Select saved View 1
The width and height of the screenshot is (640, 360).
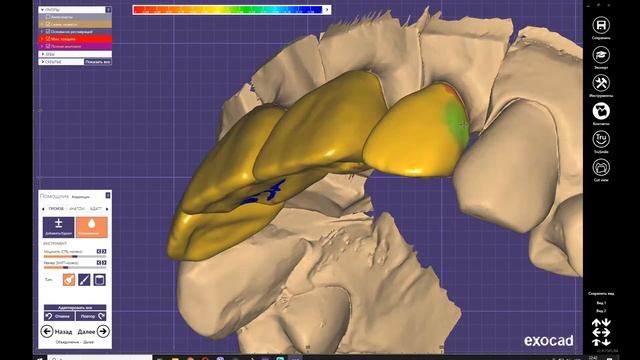(x=601, y=303)
